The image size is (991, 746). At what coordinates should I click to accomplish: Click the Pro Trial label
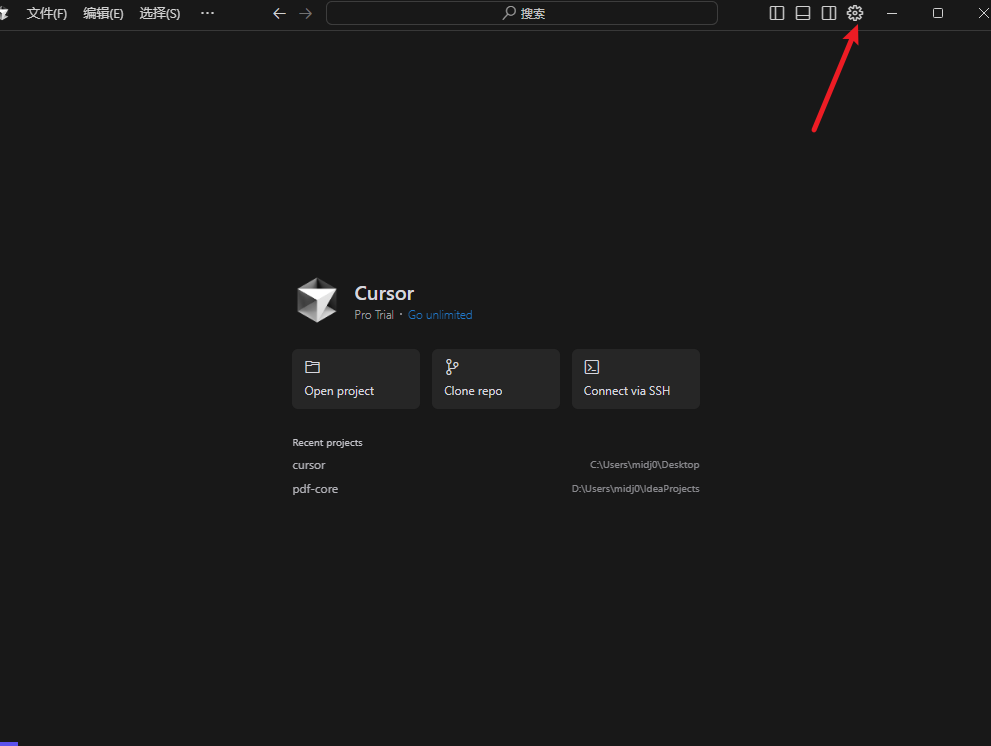(374, 315)
